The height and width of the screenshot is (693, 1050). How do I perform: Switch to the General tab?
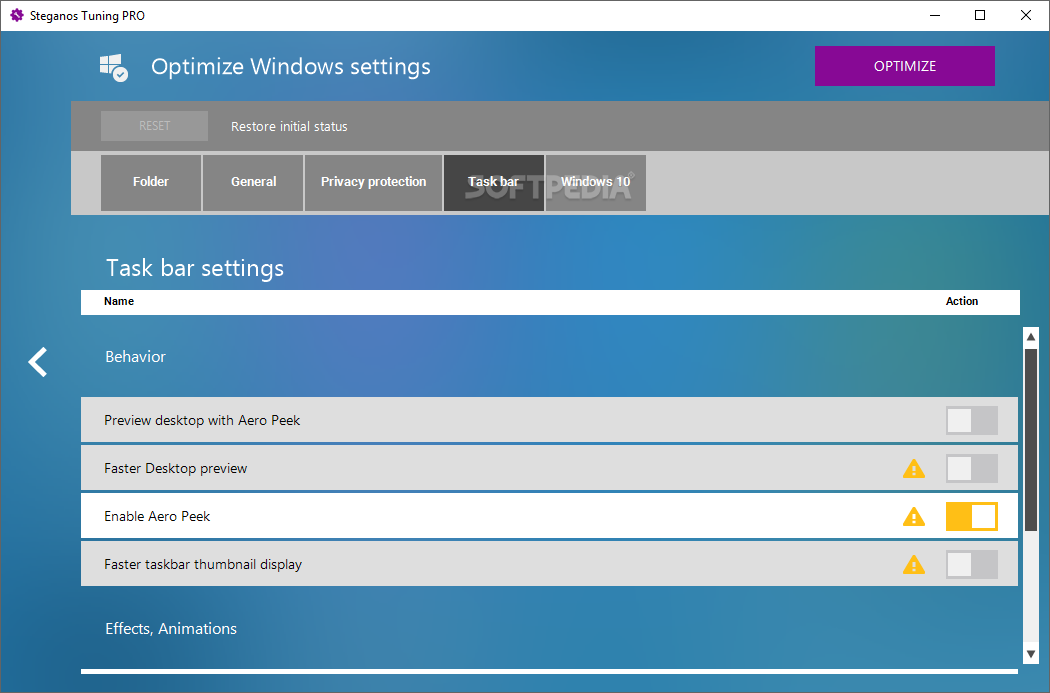[253, 183]
